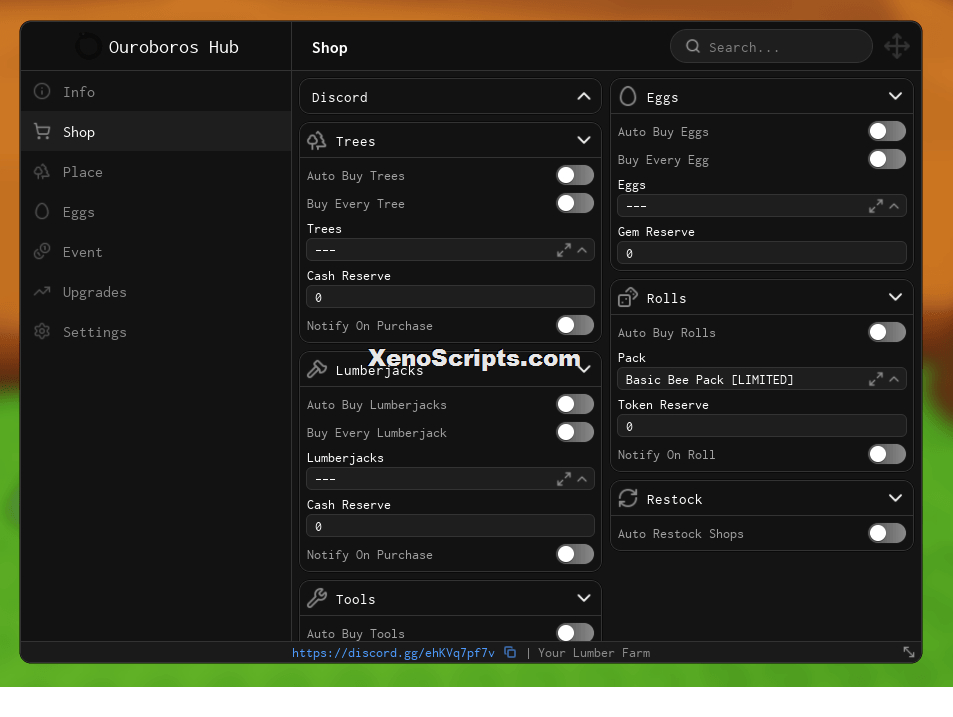Viewport: 953px width, 717px height.
Task: Click the Place sidebar tree icon
Action: point(42,171)
